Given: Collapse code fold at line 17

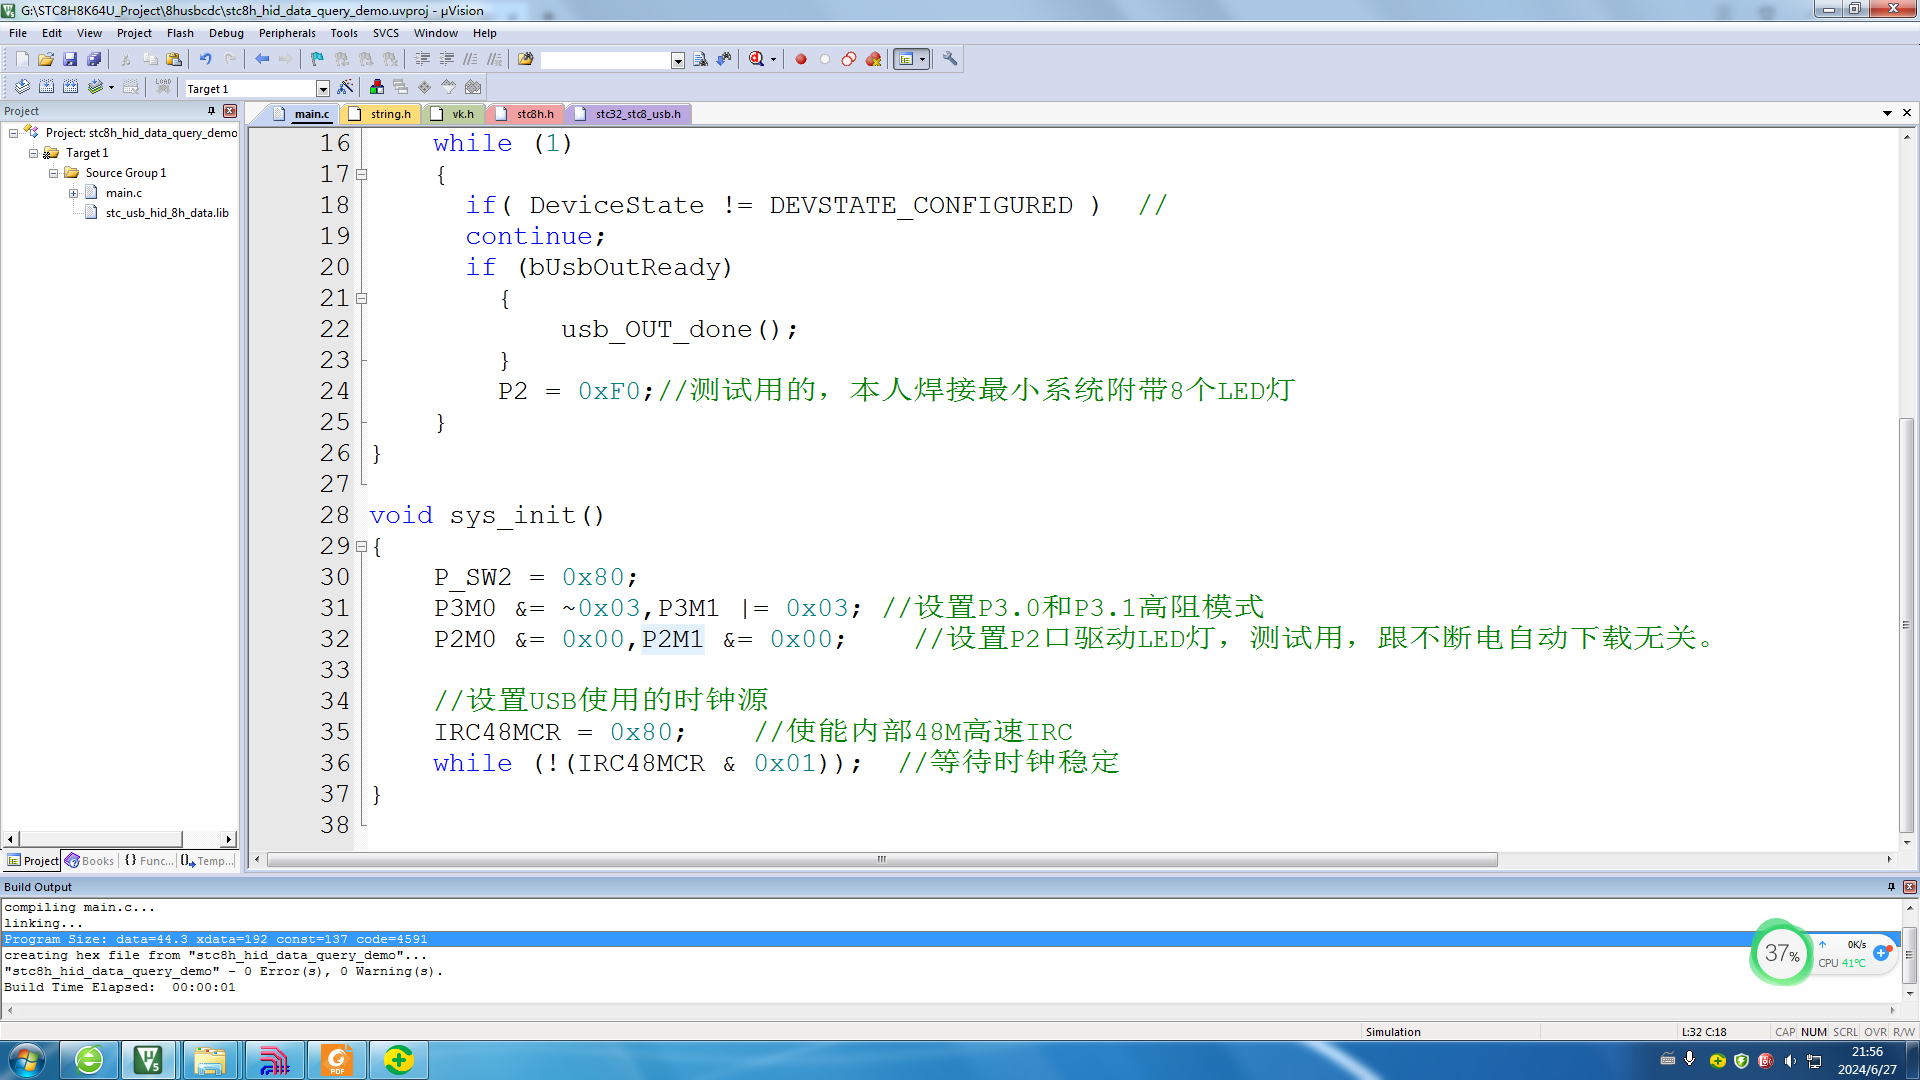Looking at the screenshot, I should [362, 175].
